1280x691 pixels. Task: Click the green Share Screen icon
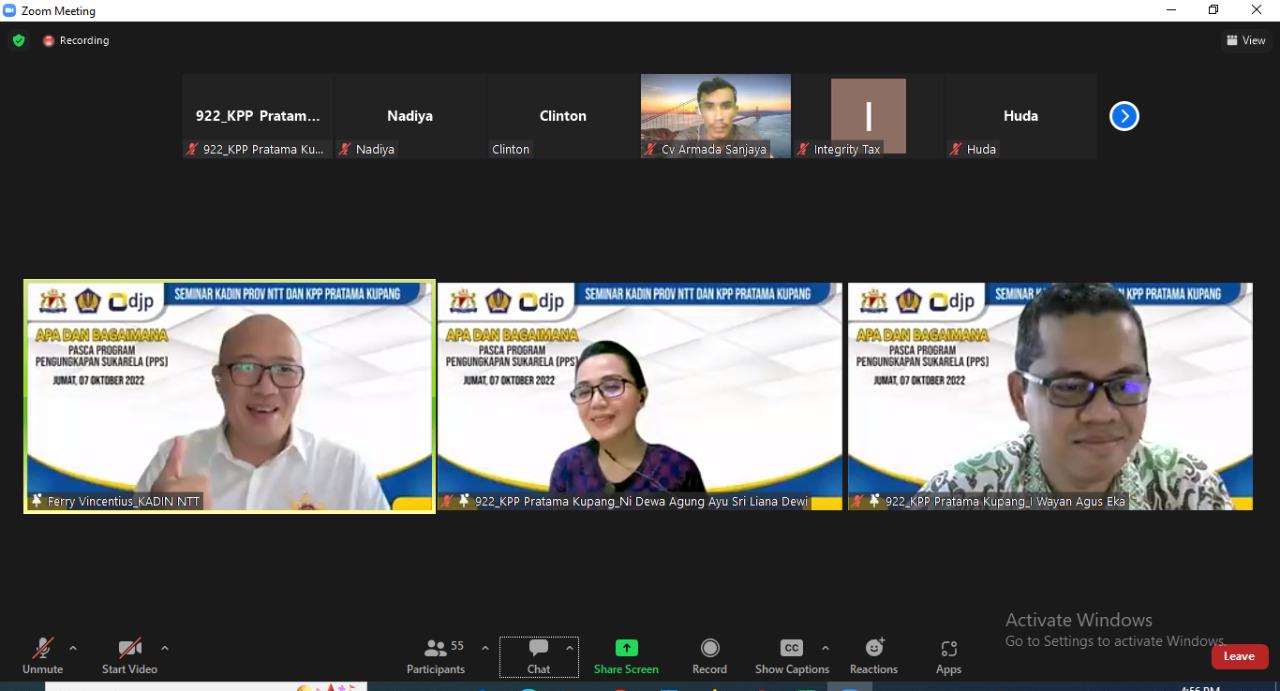[626, 648]
